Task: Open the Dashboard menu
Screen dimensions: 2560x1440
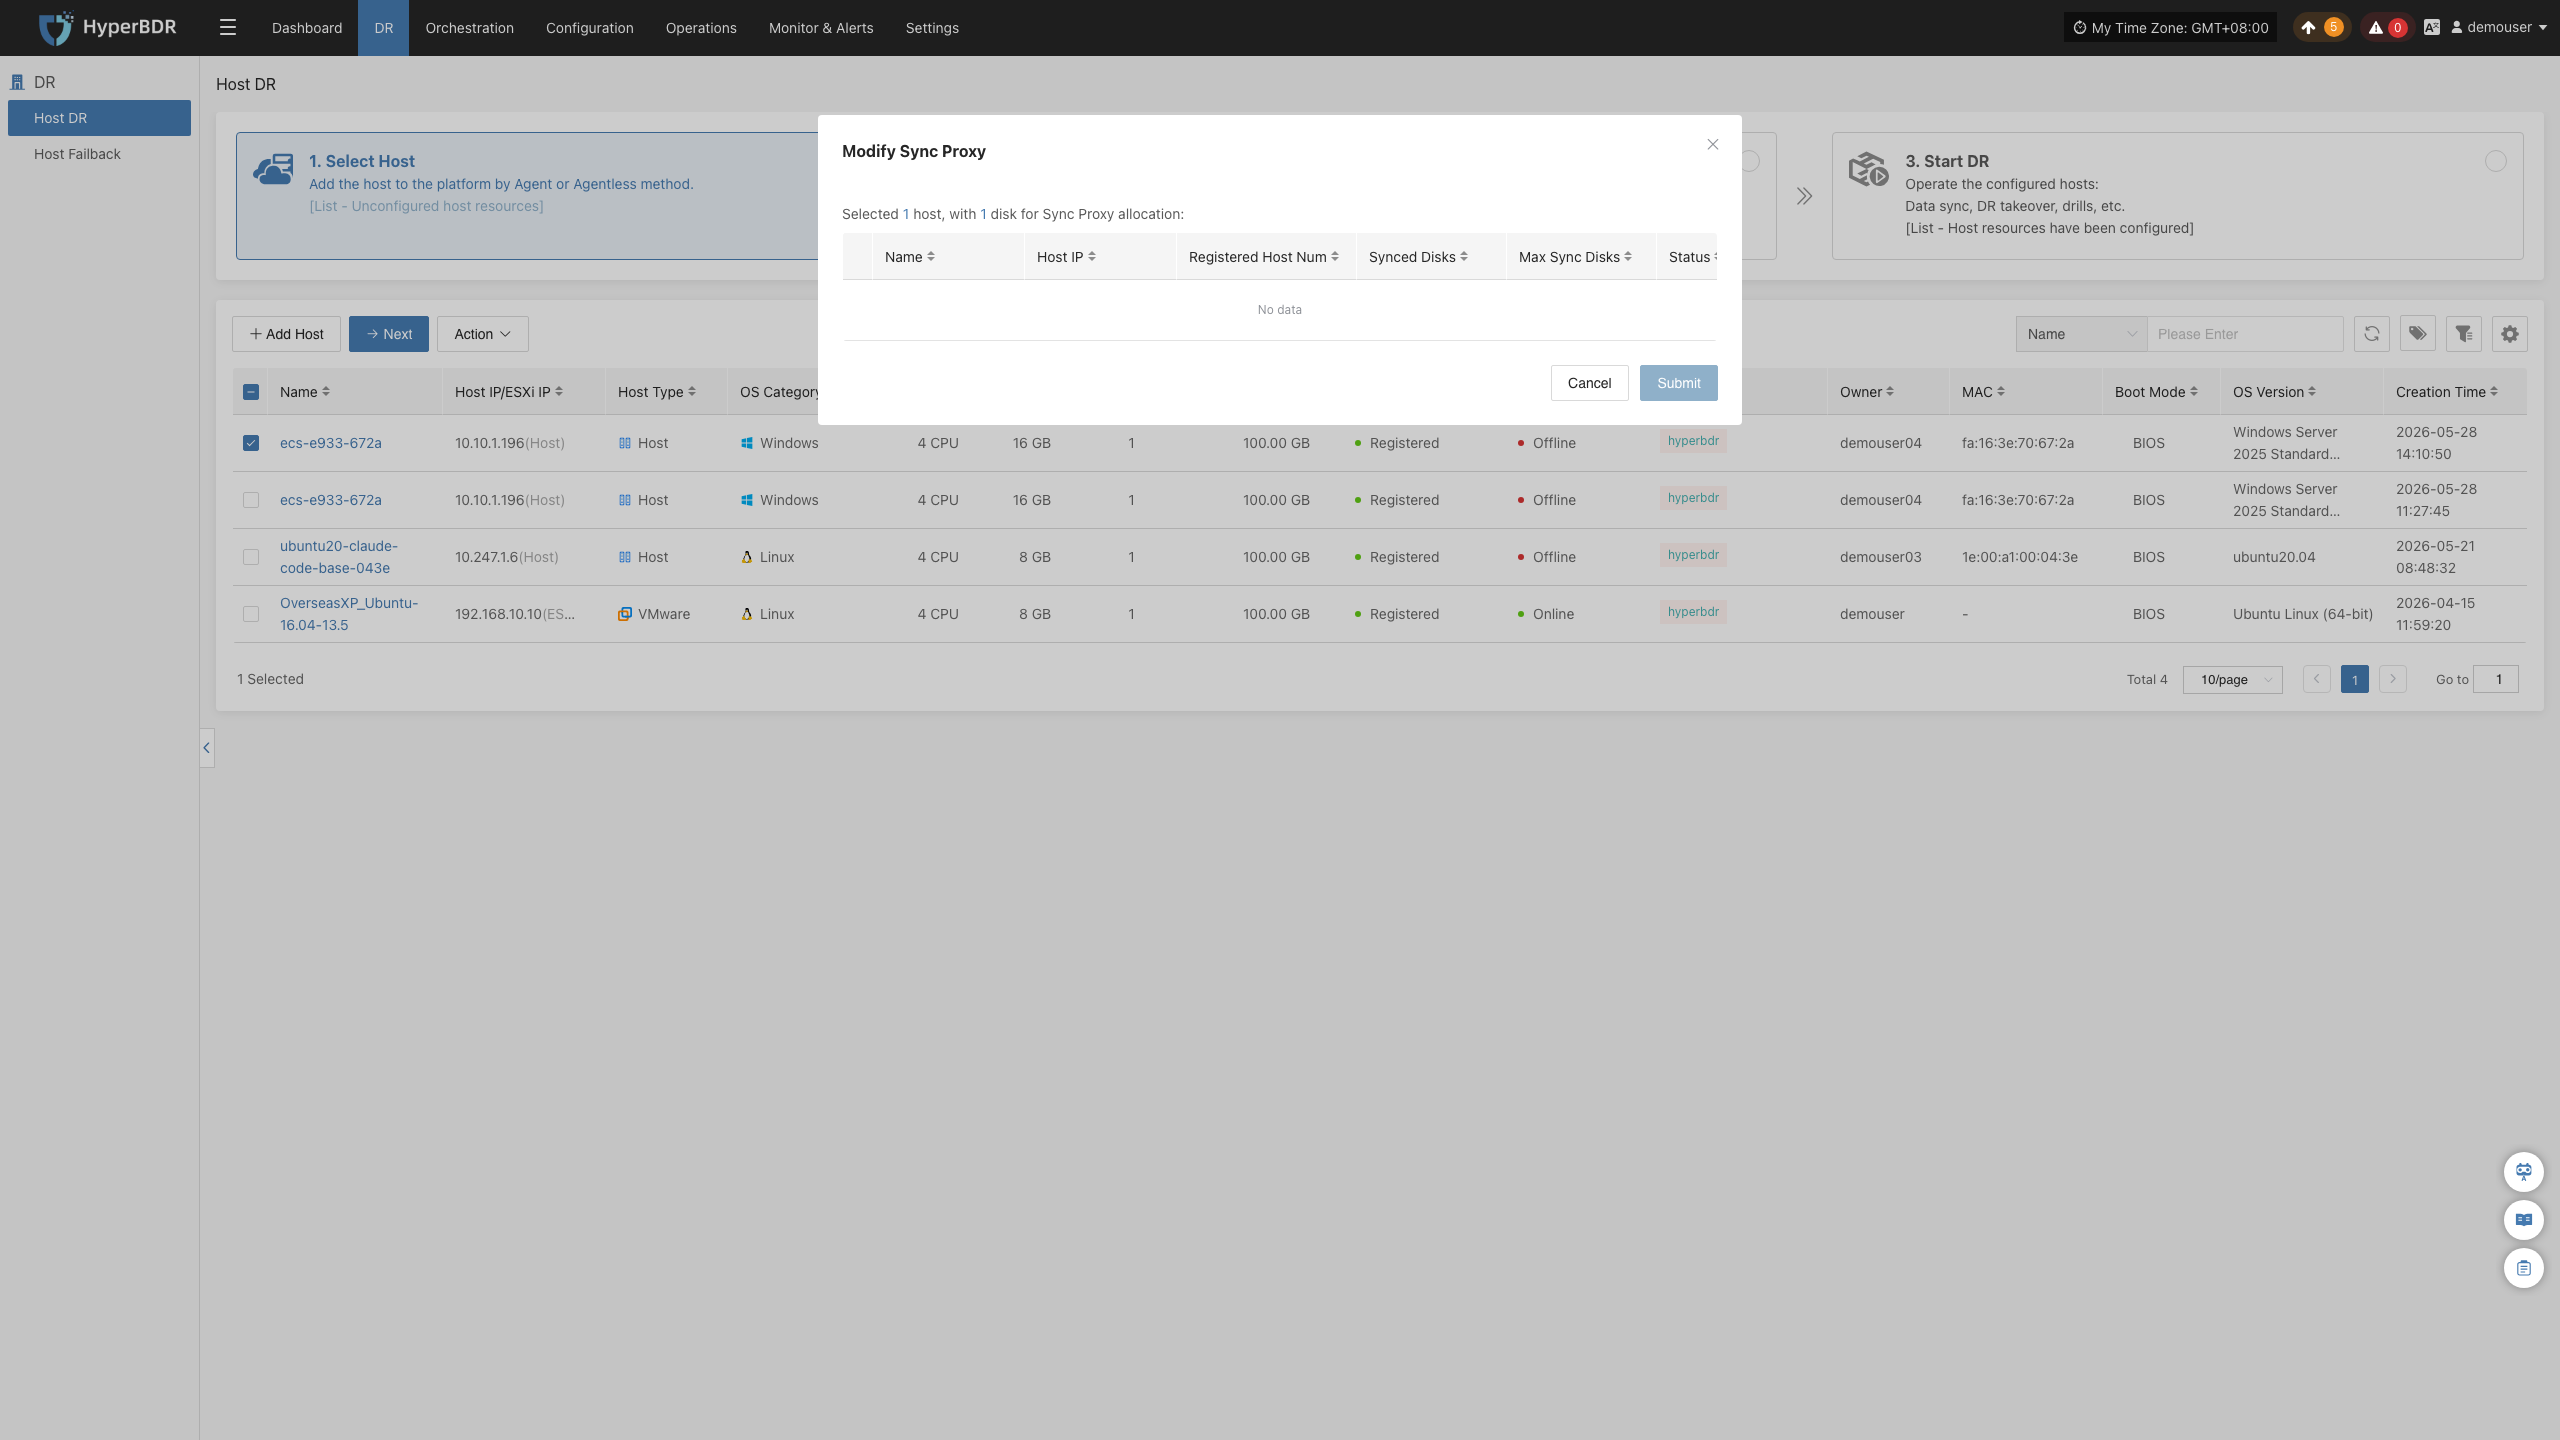Action: (307, 28)
